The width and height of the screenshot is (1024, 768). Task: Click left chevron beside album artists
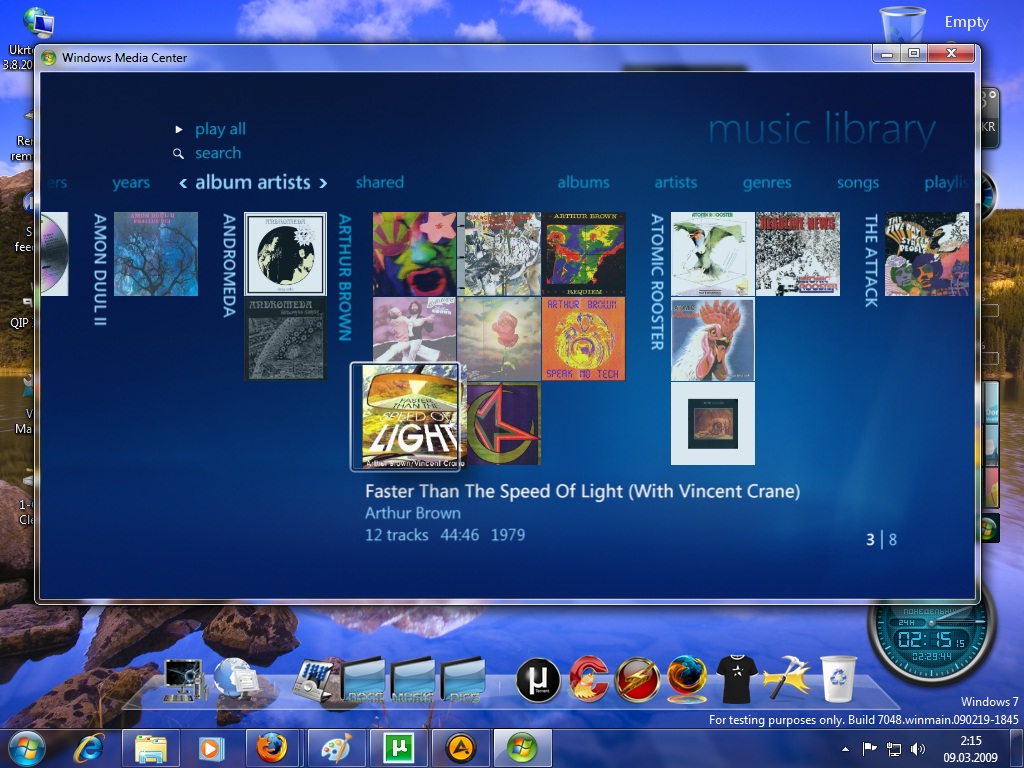click(184, 184)
